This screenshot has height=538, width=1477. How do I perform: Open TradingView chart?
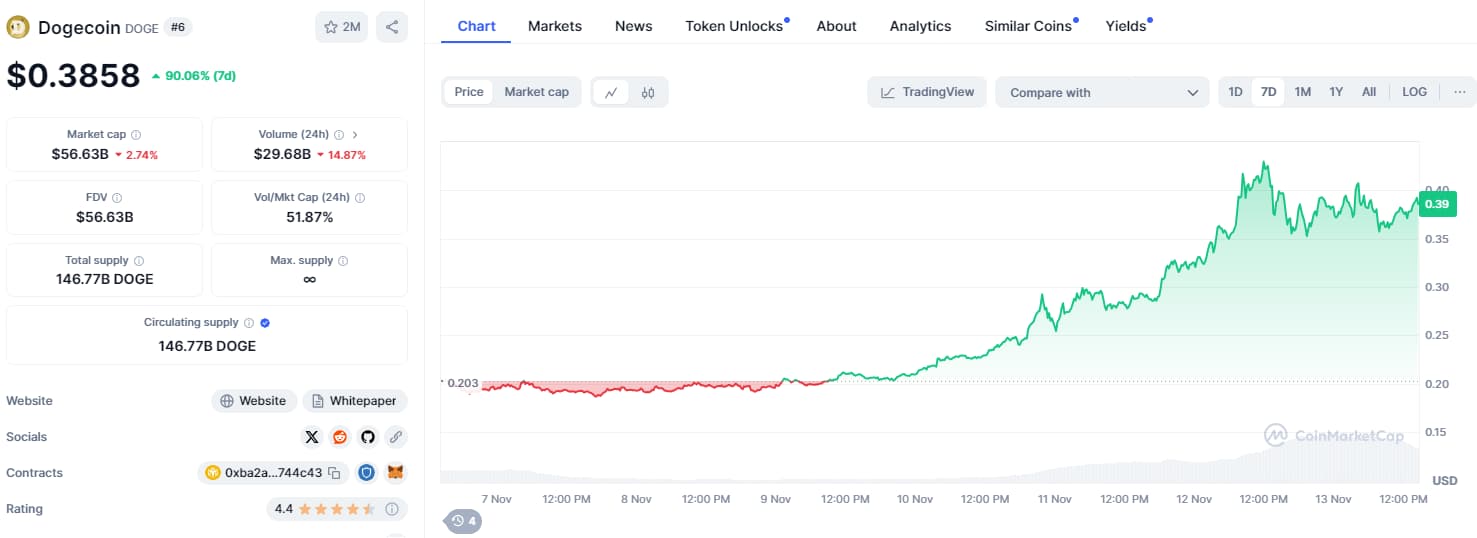click(x=927, y=92)
